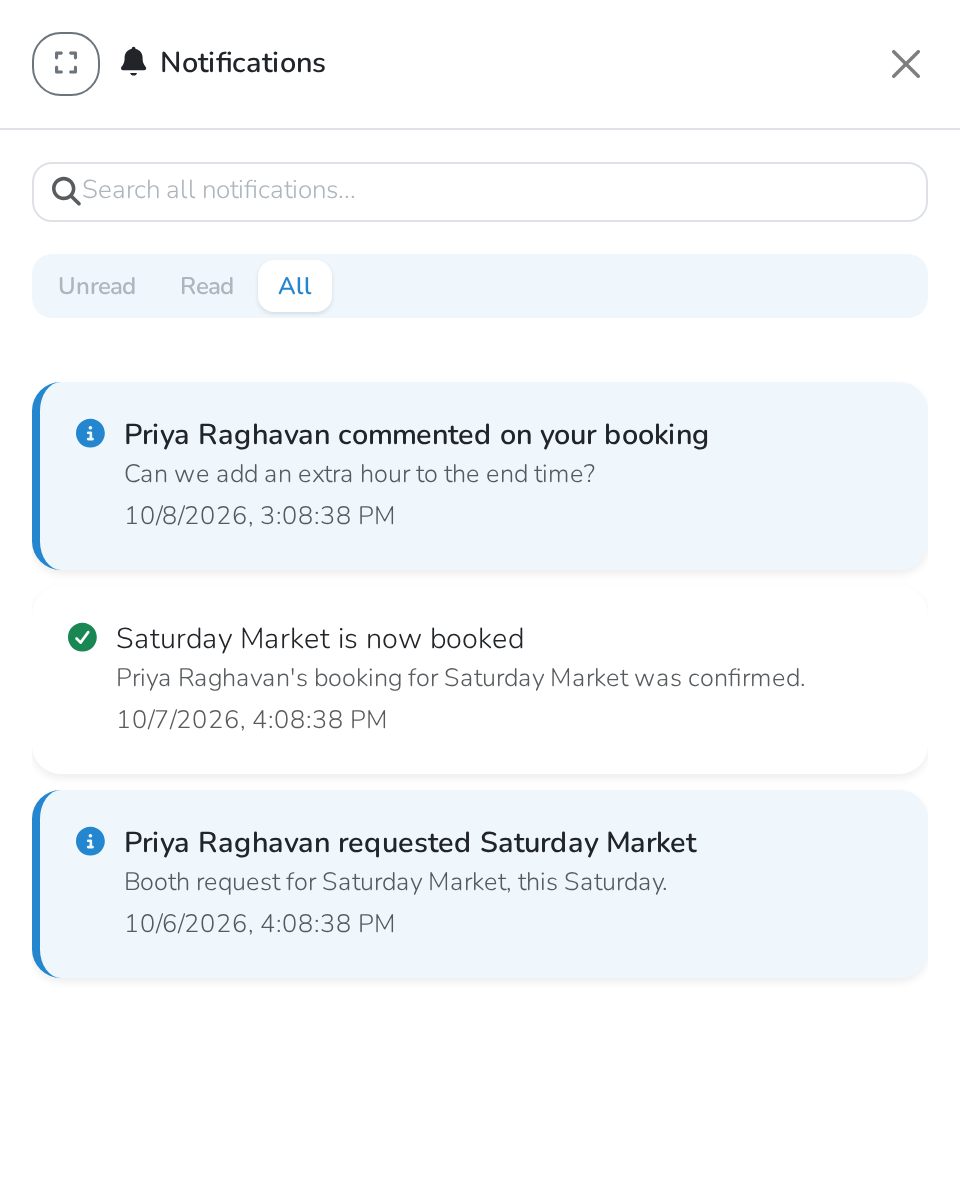Click info icon on requested Saturday Market notification
960x1200 pixels.
click(90, 842)
